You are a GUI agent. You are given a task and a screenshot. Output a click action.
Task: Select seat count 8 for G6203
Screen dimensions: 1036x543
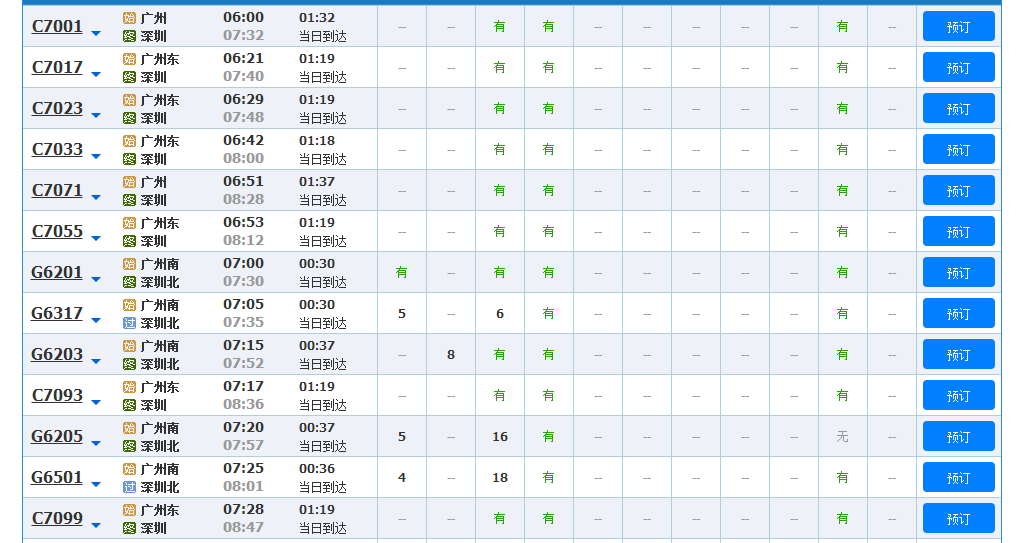[451, 354]
